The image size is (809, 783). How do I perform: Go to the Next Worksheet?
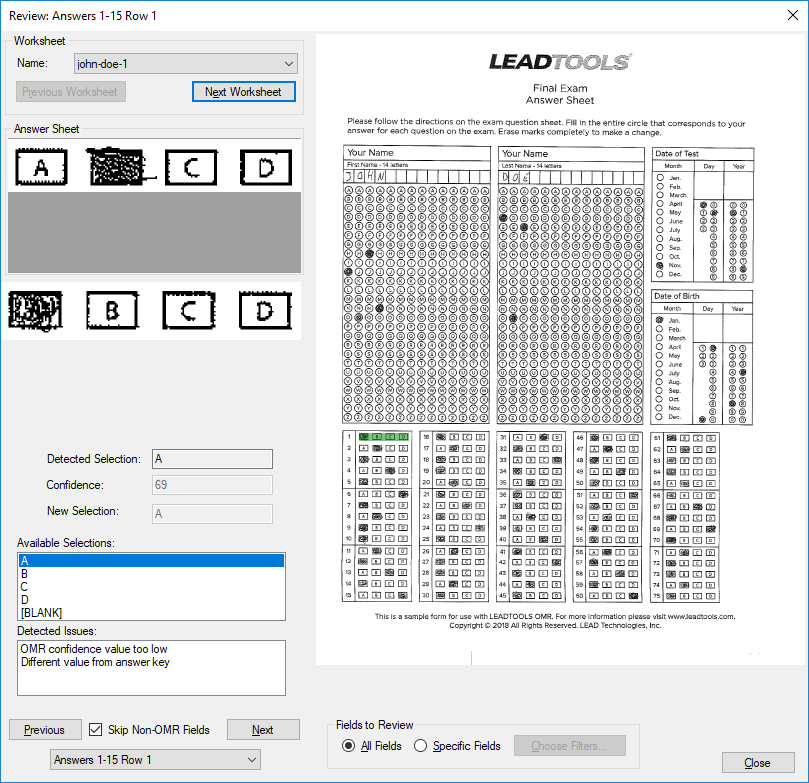click(244, 92)
